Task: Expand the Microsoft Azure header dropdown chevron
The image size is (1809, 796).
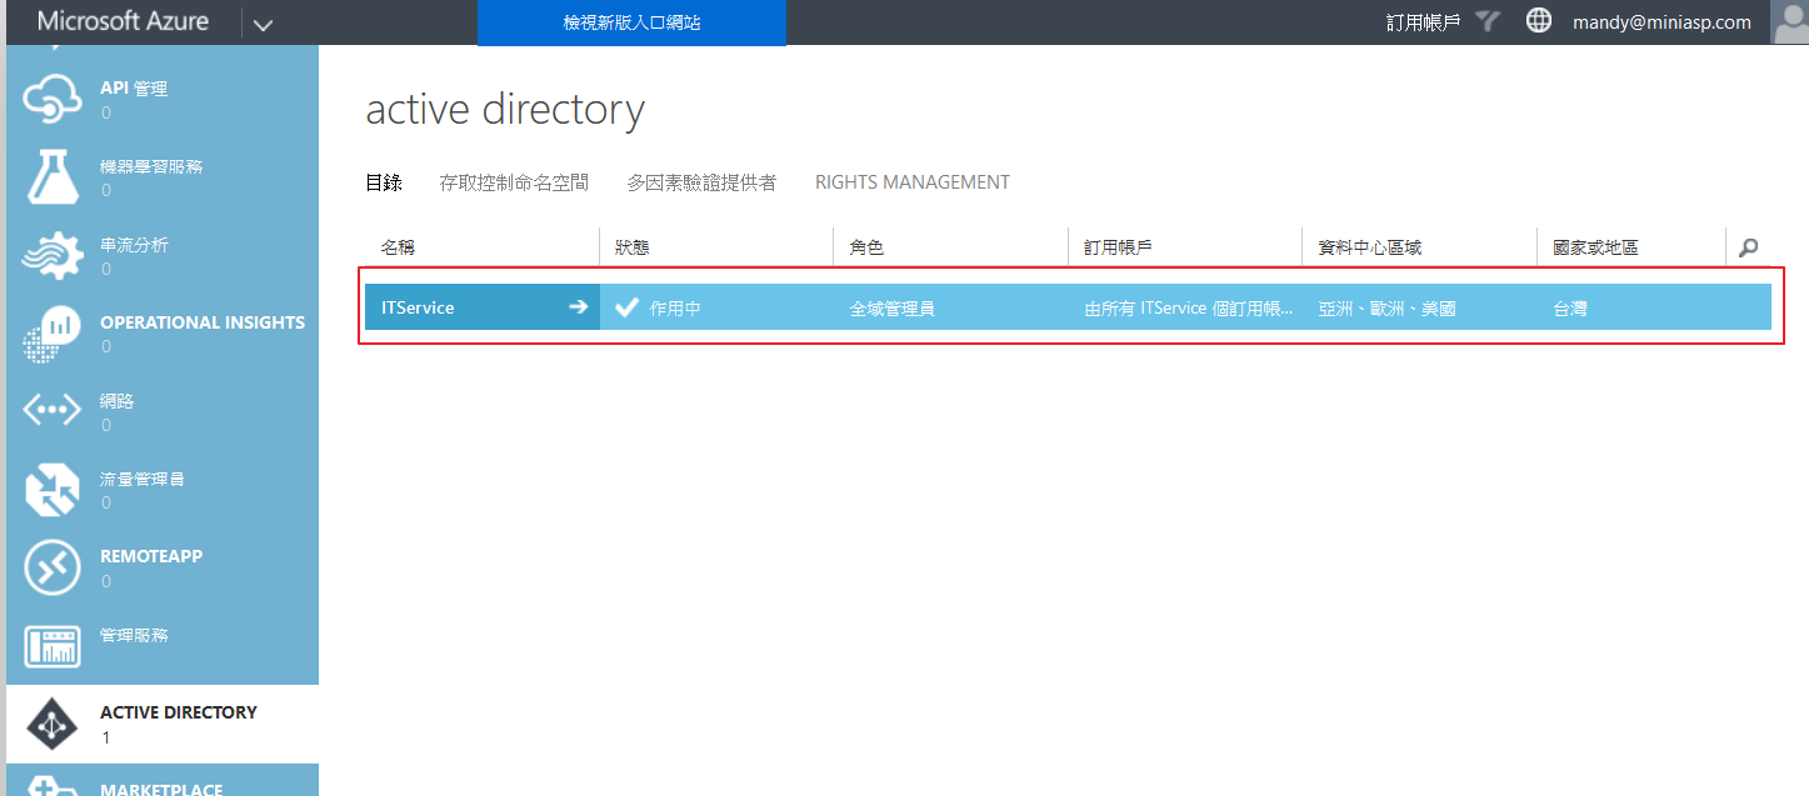Action: (x=263, y=25)
